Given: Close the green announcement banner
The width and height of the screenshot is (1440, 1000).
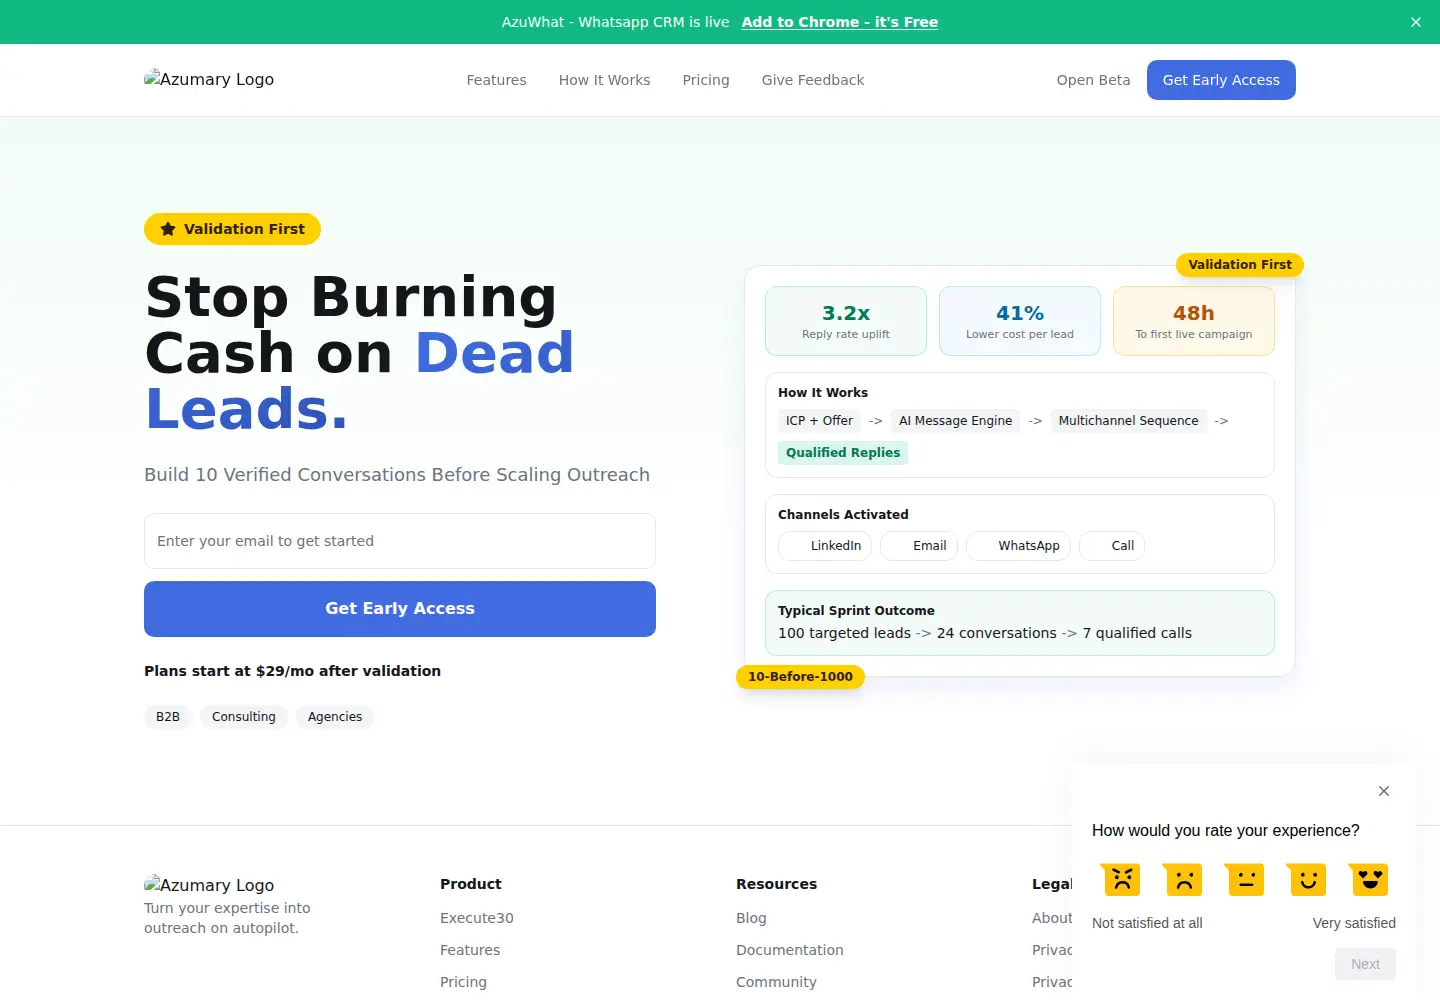Looking at the screenshot, I should 1416,22.
